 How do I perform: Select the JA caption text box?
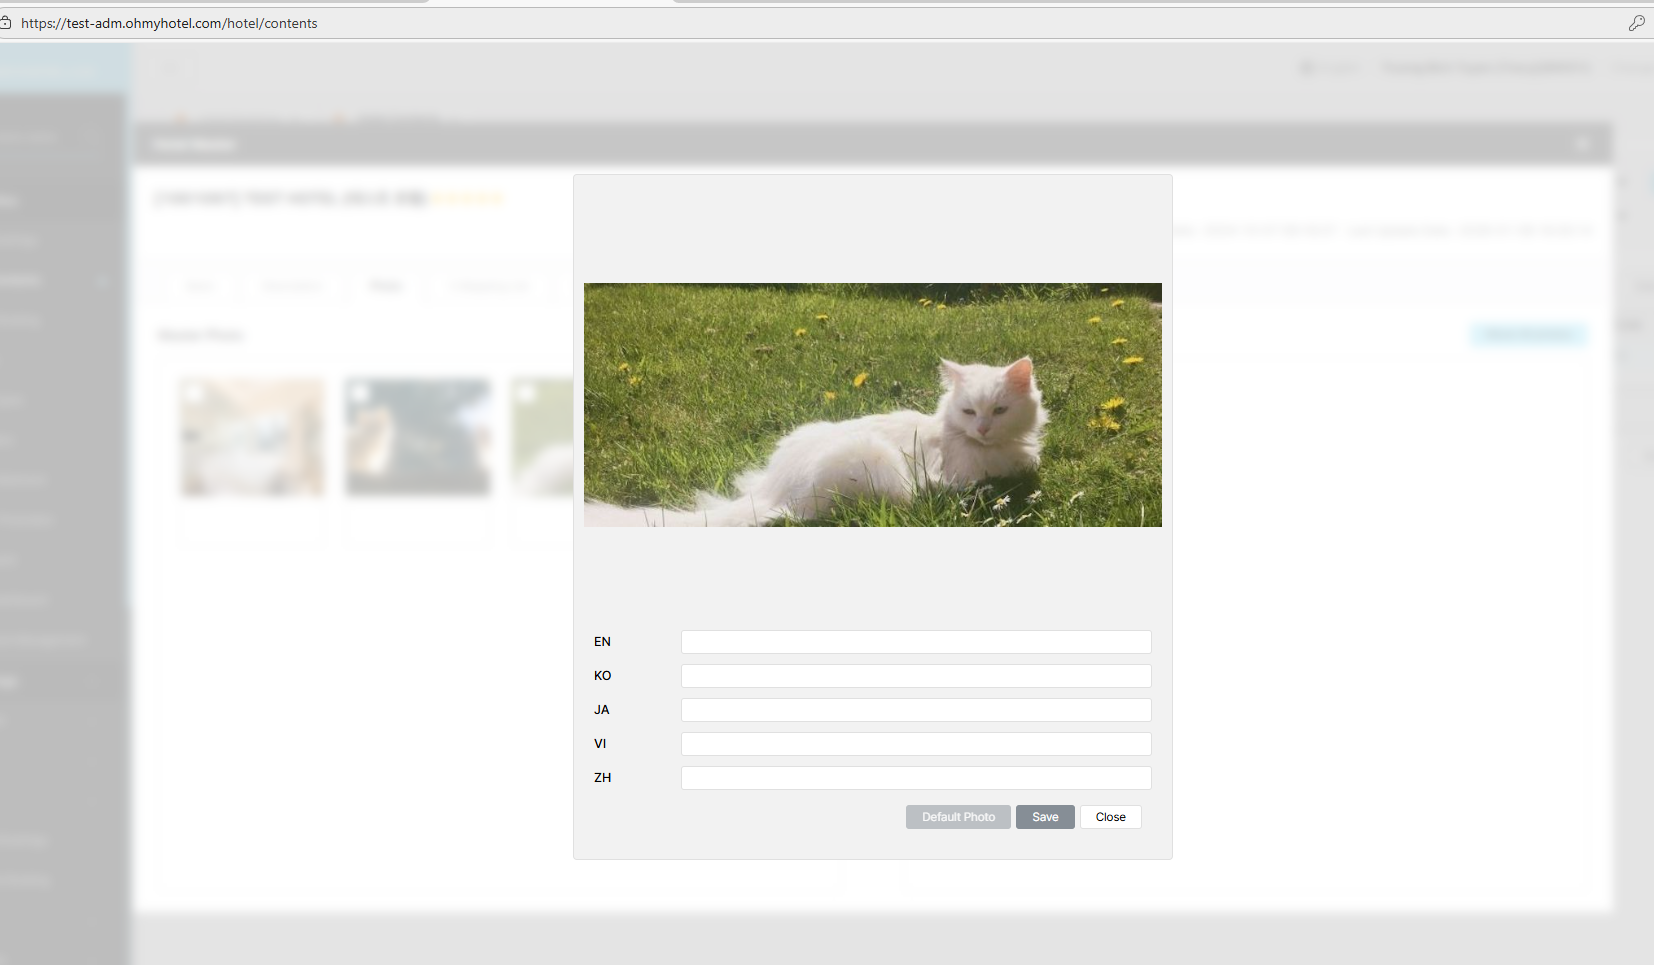point(916,710)
